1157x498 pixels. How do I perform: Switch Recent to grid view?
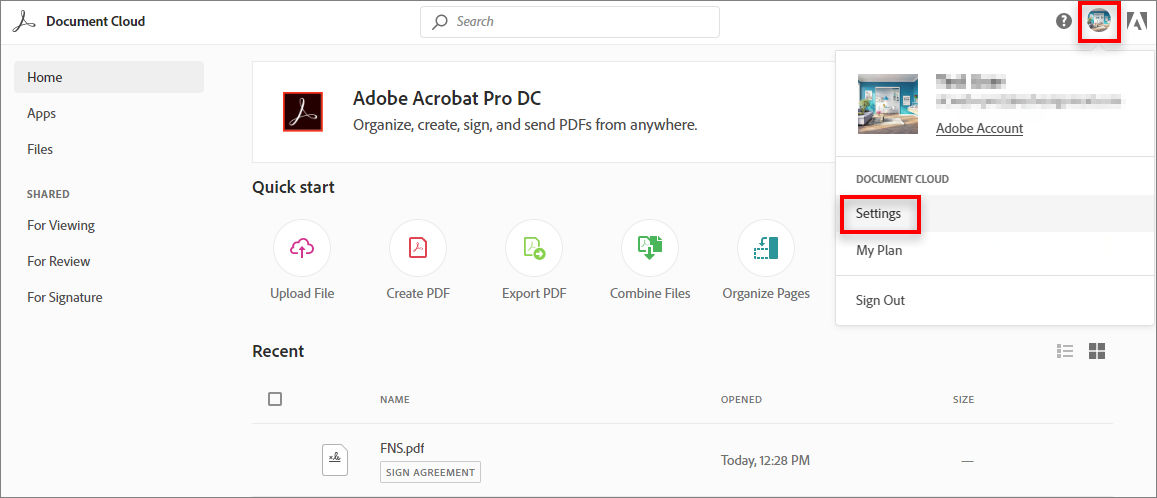click(1097, 351)
